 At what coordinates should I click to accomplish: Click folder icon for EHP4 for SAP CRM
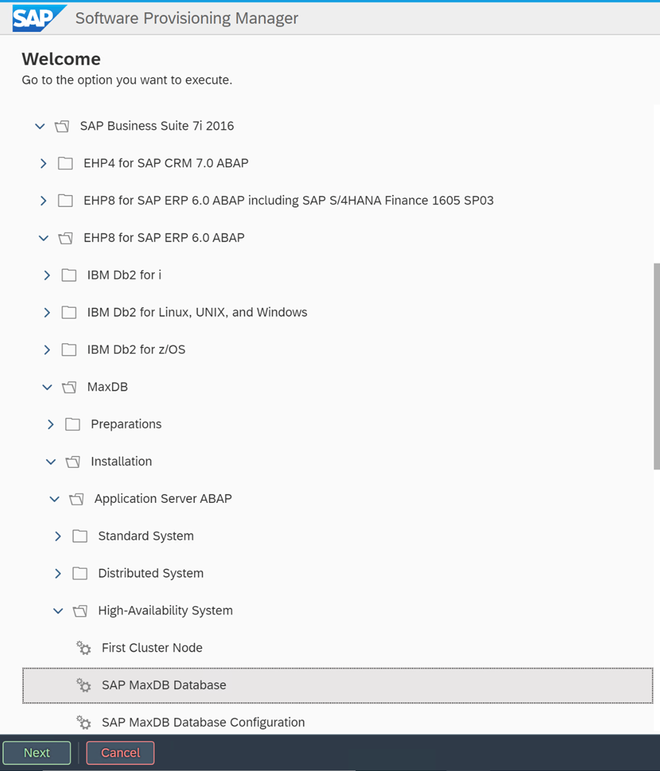pos(65,163)
